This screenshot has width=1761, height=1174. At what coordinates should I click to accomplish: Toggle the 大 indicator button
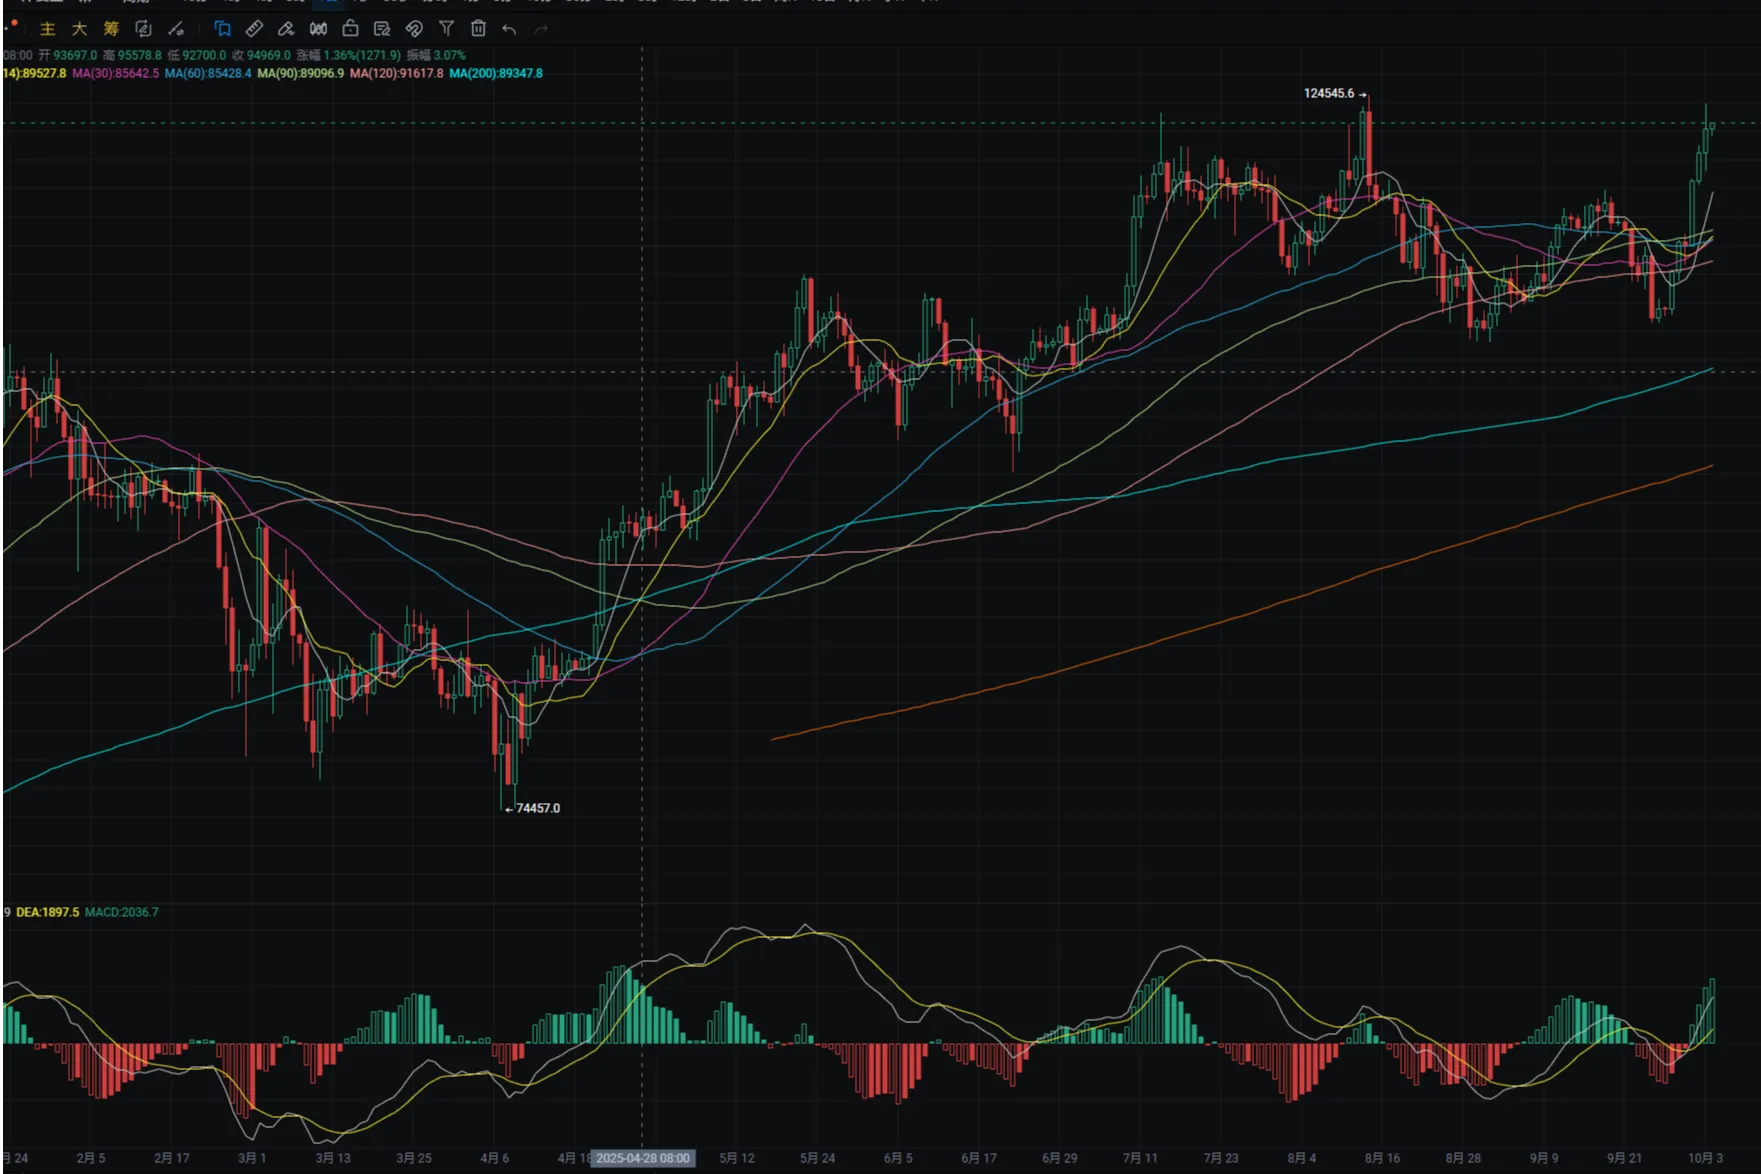(79, 29)
